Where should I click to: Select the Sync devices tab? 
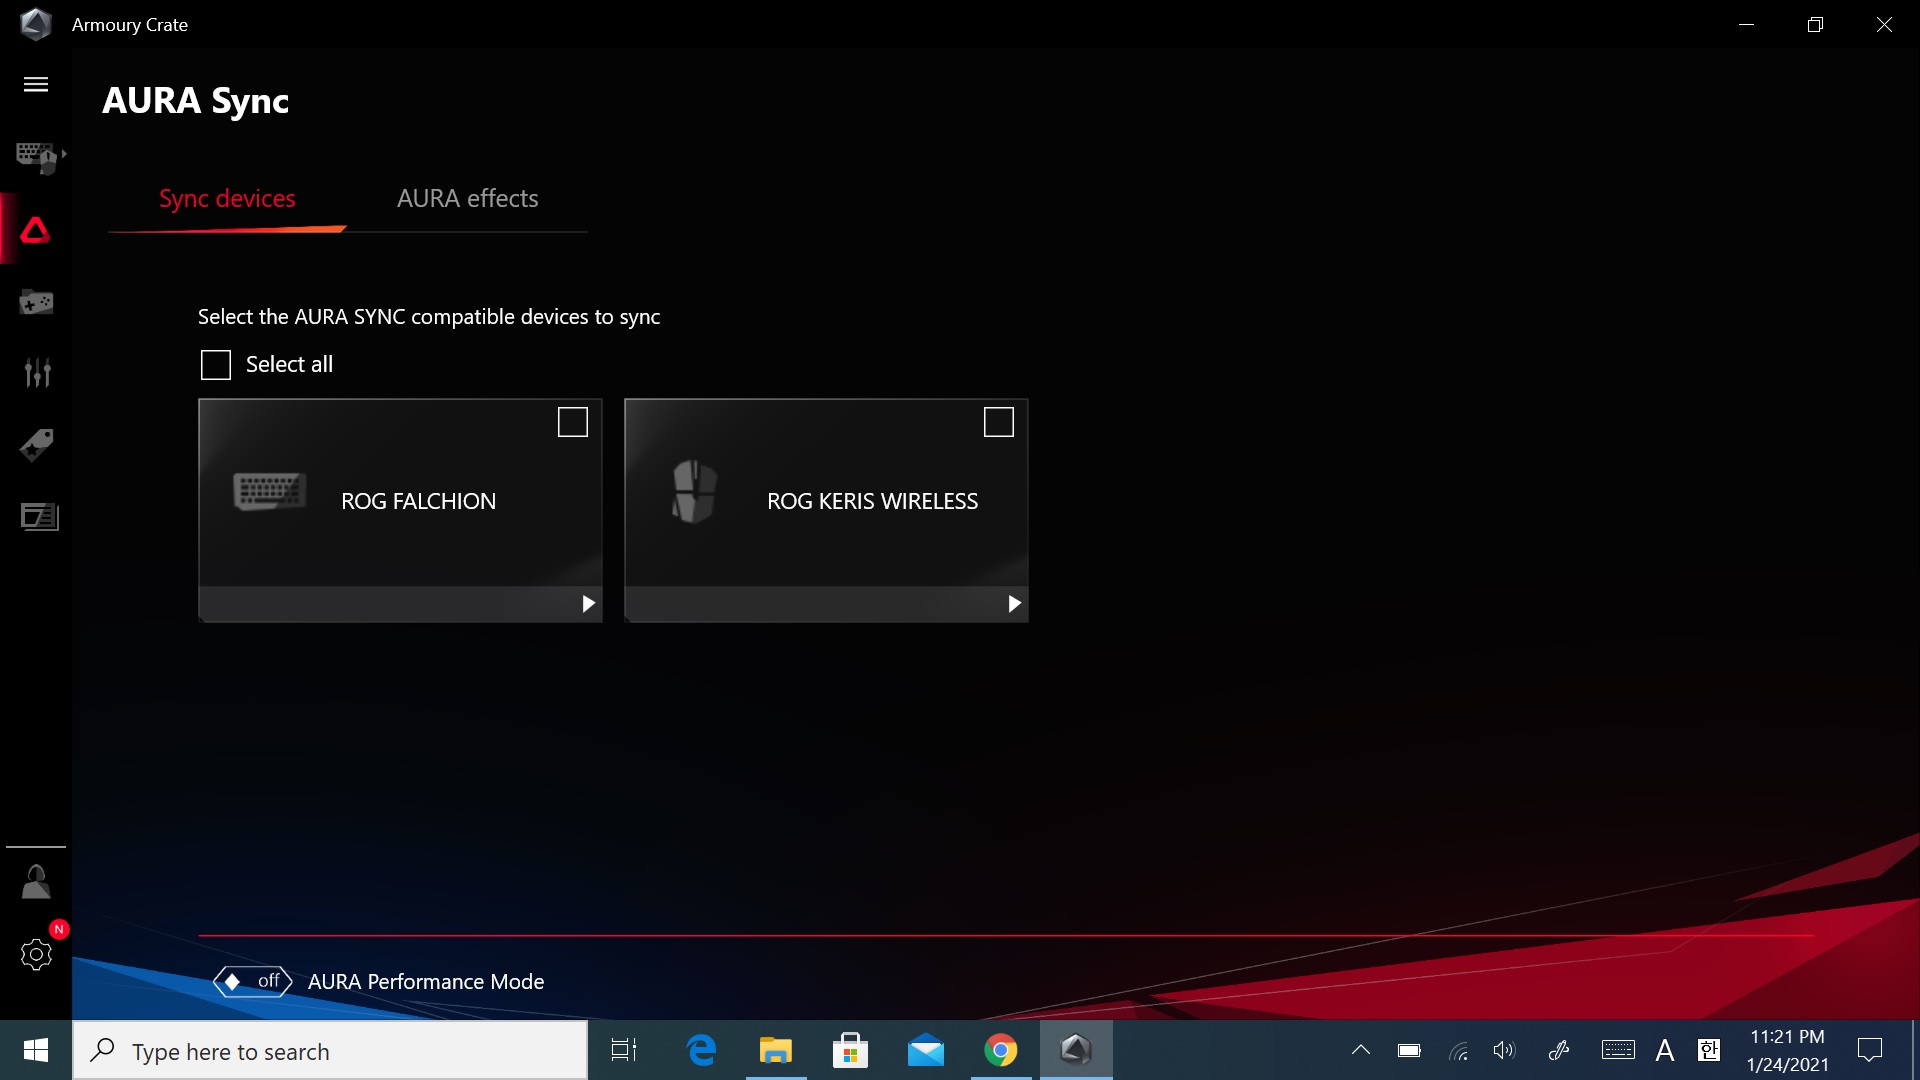point(227,199)
